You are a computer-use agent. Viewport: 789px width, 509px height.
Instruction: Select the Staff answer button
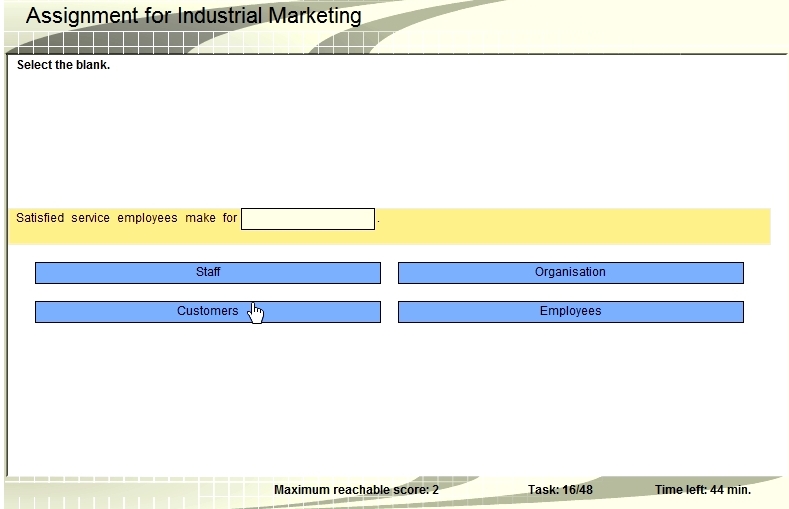pyautogui.click(x=208, y=273)
